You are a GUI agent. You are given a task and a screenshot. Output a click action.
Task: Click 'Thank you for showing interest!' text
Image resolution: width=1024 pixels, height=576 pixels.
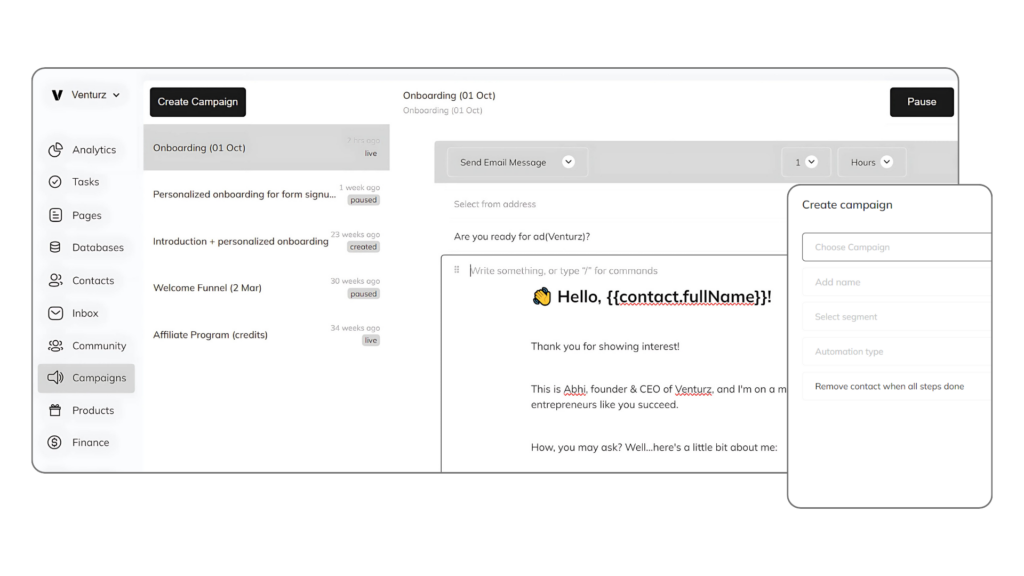605,346
